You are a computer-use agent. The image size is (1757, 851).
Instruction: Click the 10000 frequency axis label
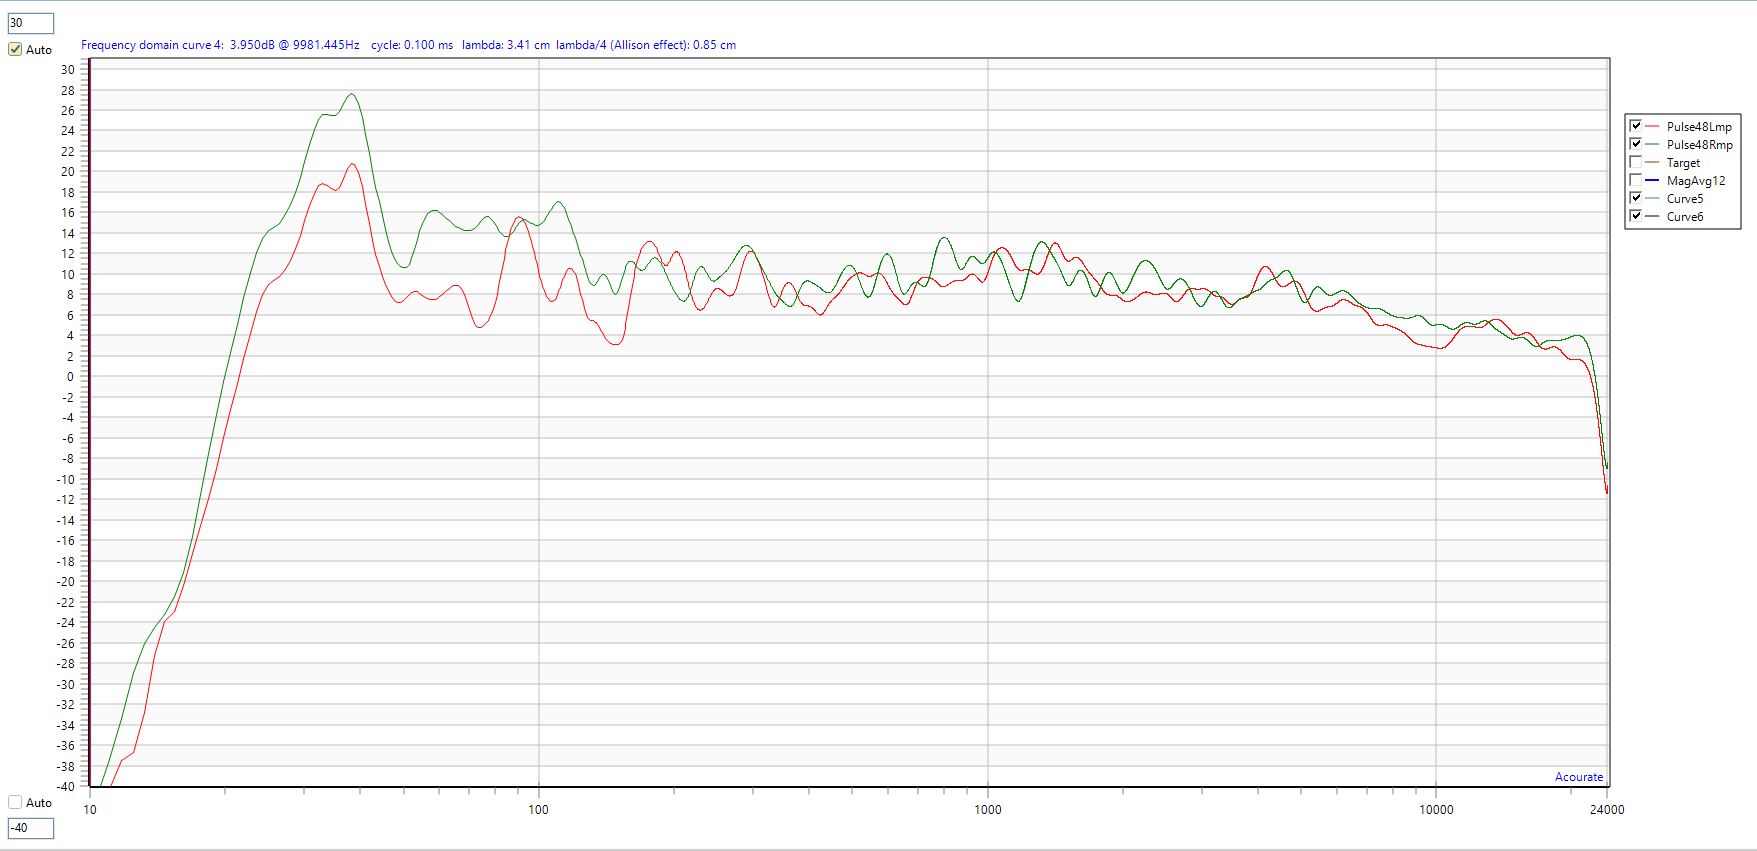pos(1436,809)
